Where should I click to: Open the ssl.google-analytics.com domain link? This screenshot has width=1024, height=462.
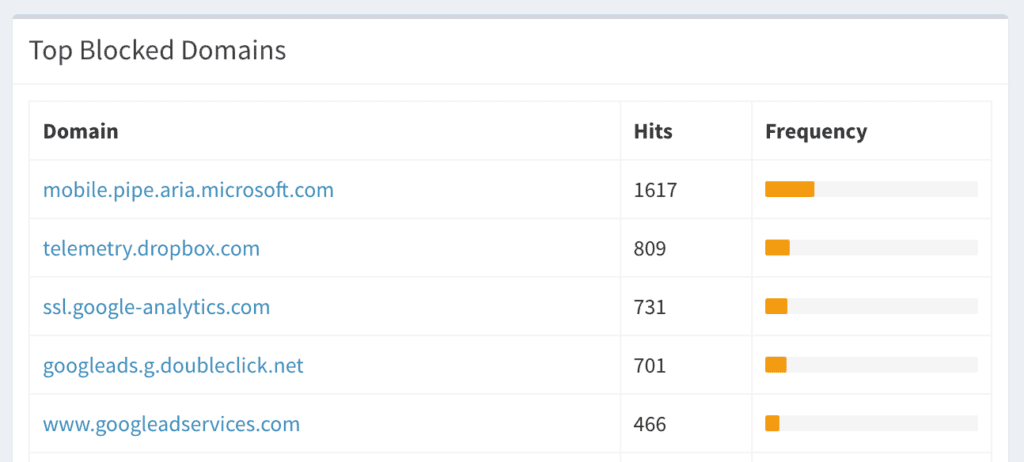(x=156, y=307)
